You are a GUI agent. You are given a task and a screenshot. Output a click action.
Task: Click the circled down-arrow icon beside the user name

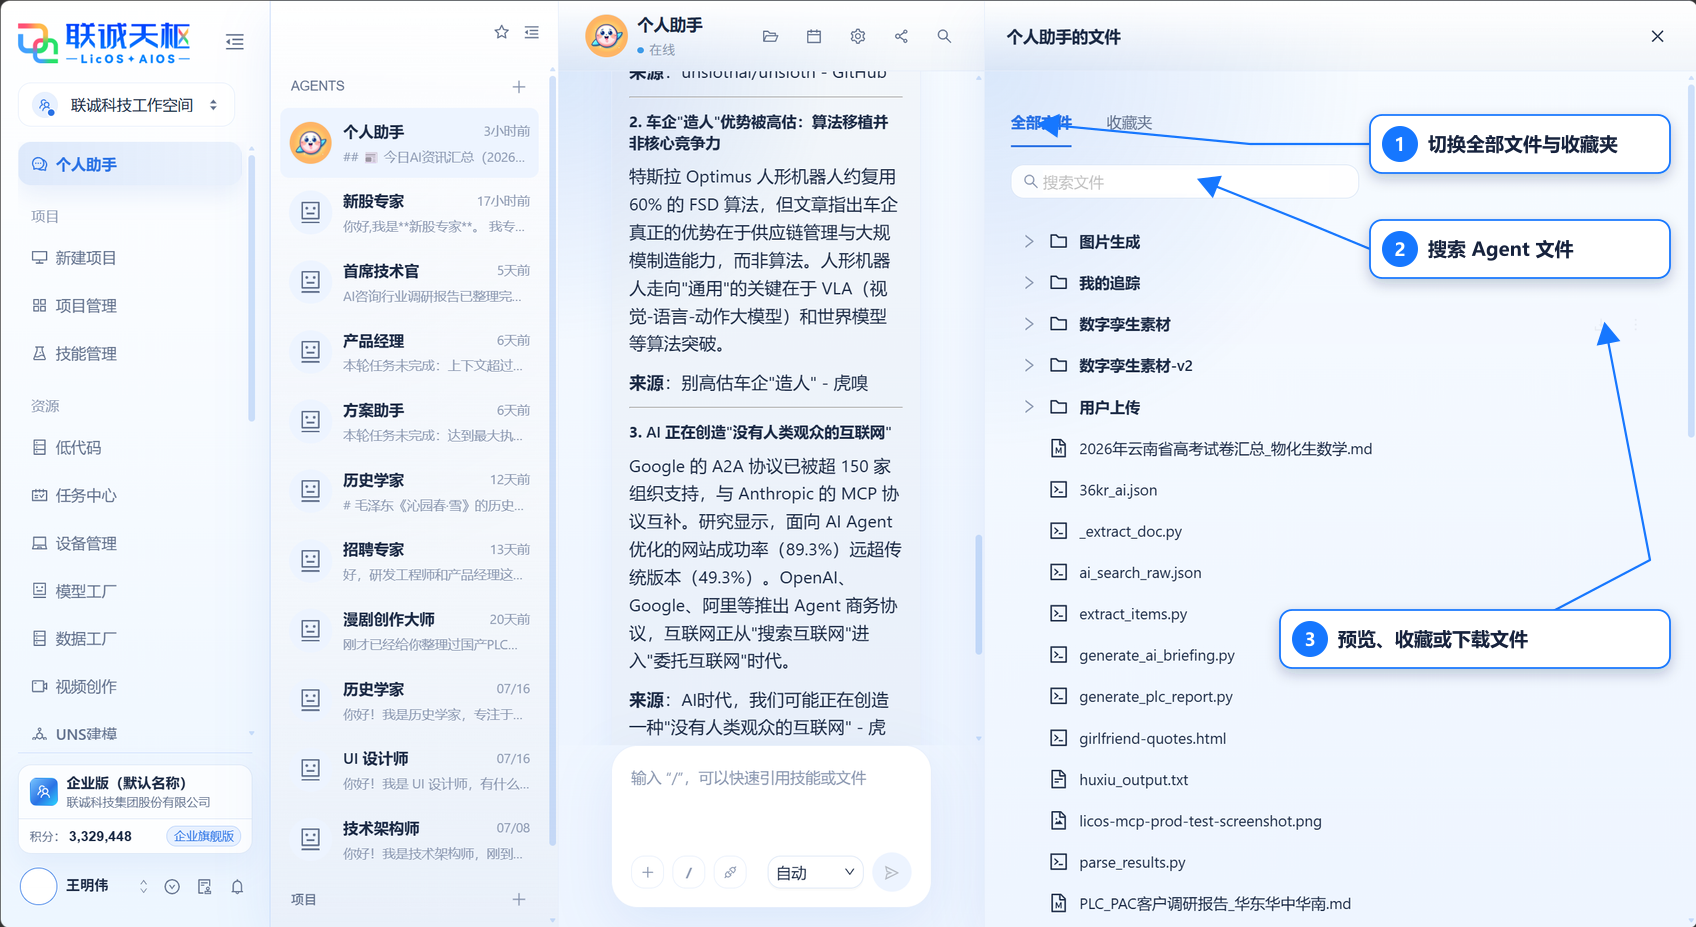coord(172,887)
